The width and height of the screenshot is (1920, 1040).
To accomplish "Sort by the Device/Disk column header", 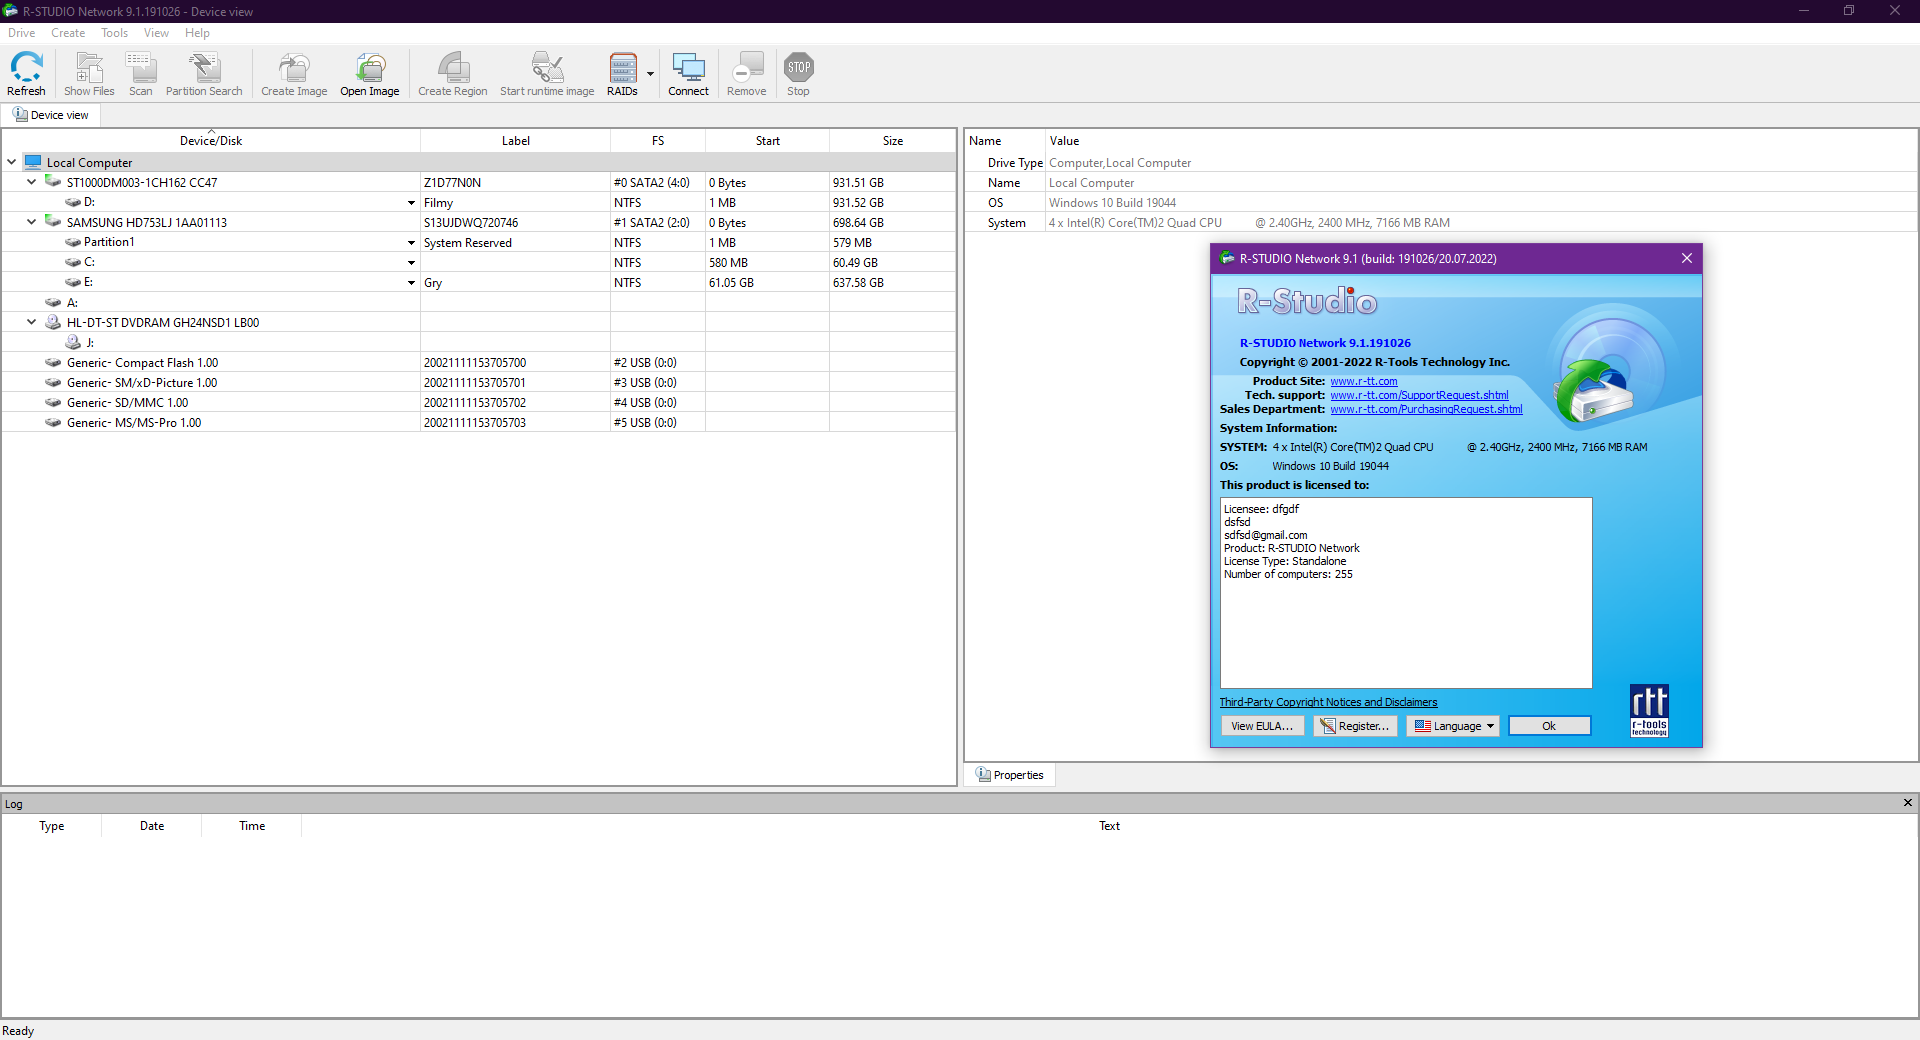I will (x=211, y=141).
